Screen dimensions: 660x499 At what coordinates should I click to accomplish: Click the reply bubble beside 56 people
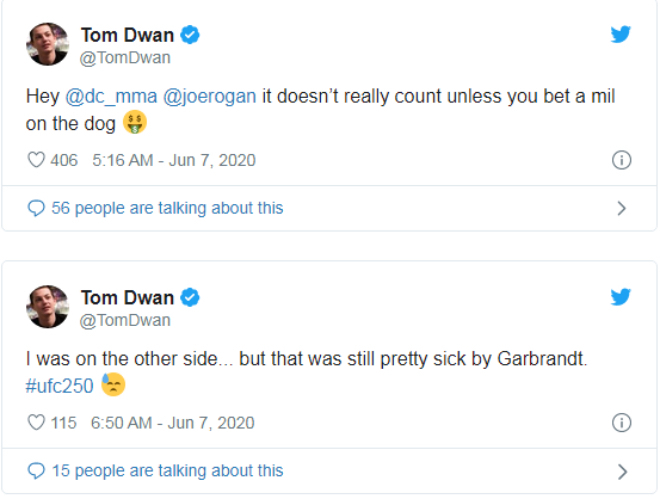(36, 208)
